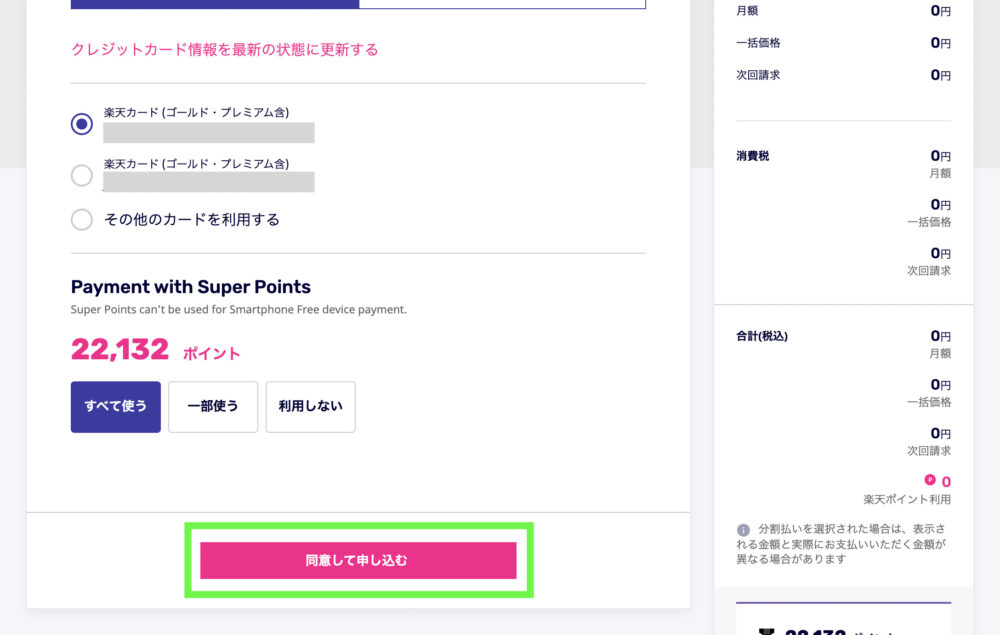The width and height of the screenshot is (1000, 635).
Task: Click masked card number under unselected 楽天カード
Action: click(x=209, y=182)
